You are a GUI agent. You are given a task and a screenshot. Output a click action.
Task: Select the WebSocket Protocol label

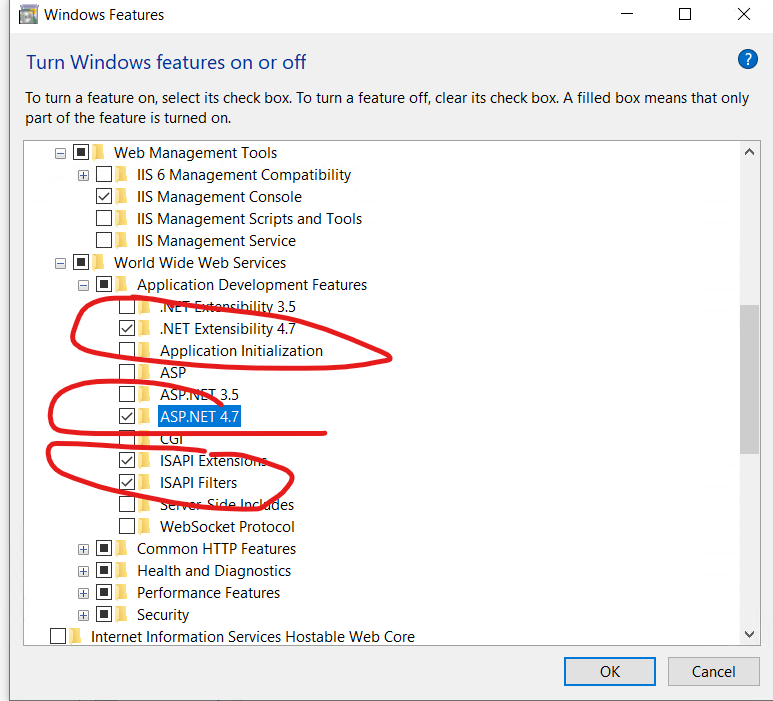point(227,526)
